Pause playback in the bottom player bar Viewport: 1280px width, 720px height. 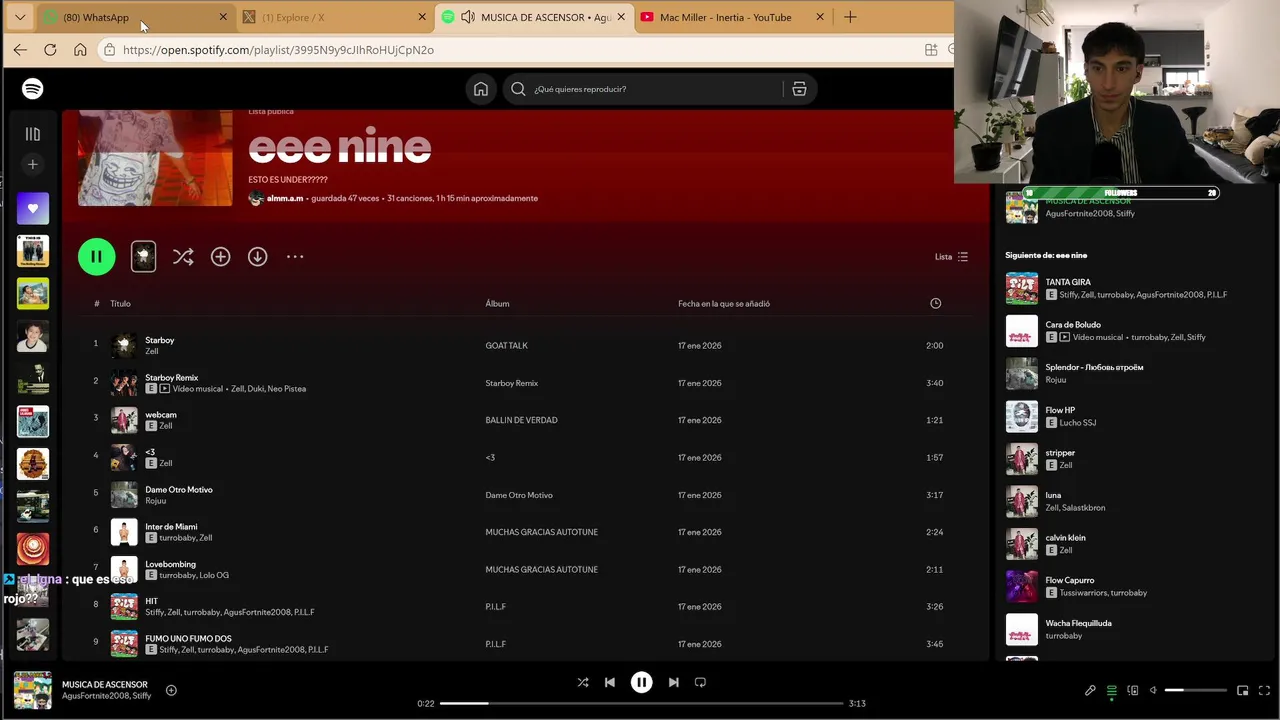click(x=641, y=682)
